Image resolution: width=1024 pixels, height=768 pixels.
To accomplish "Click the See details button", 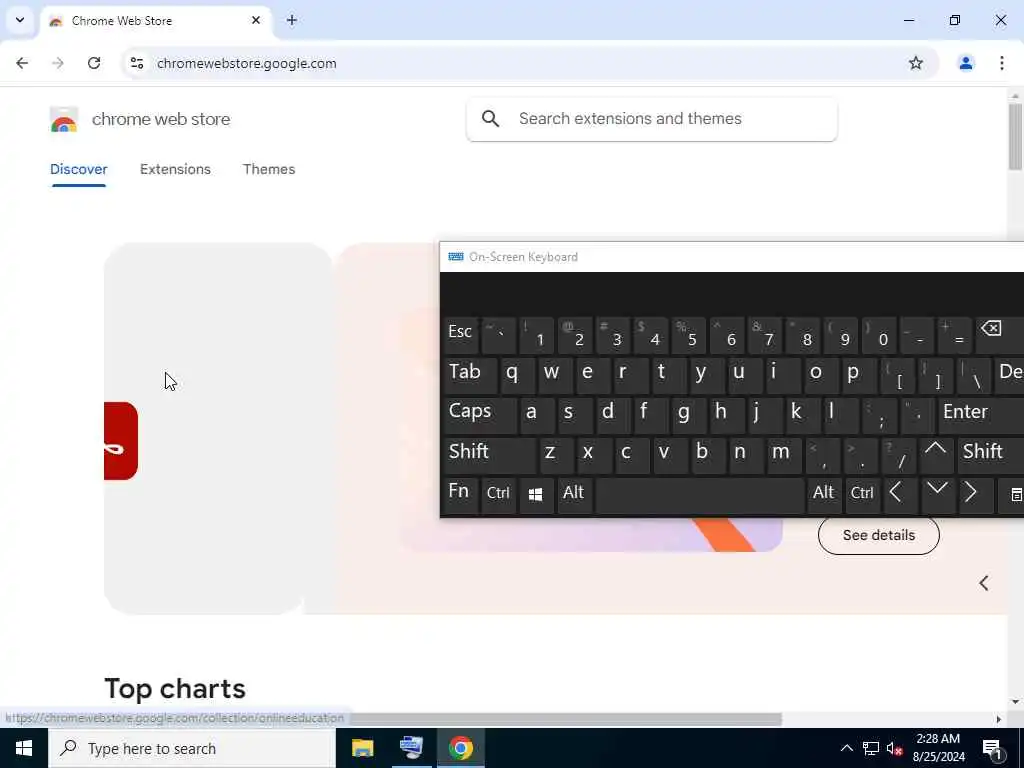I will coord(878,536).
